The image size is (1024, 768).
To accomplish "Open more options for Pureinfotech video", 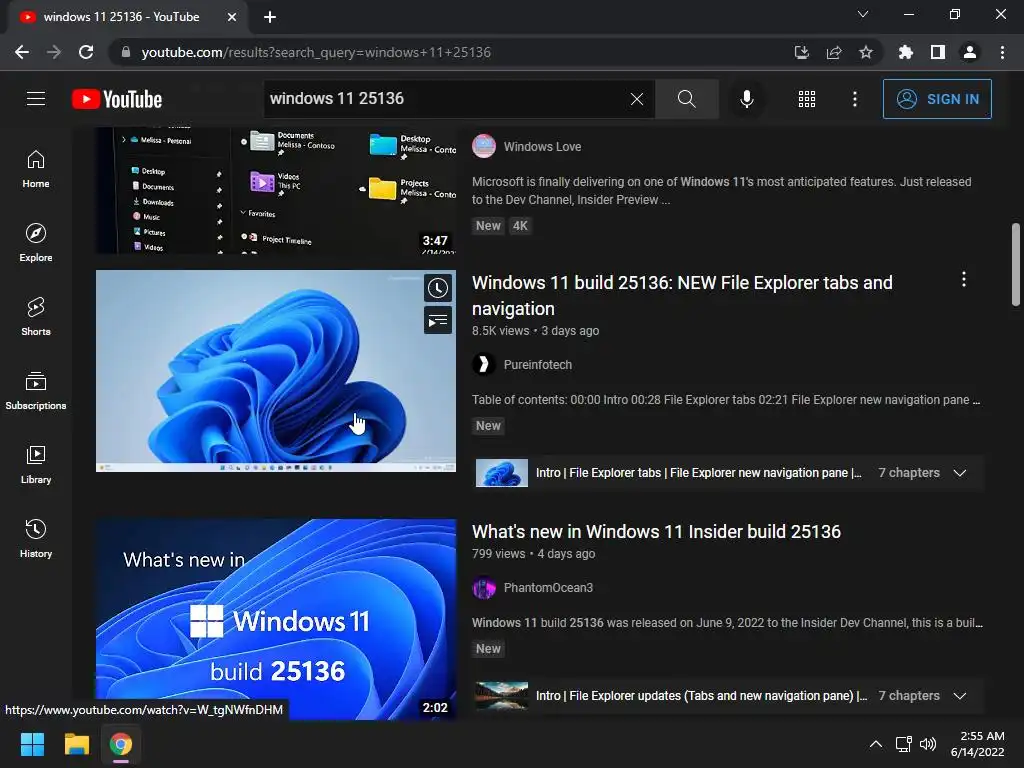I will coord(964,280).
